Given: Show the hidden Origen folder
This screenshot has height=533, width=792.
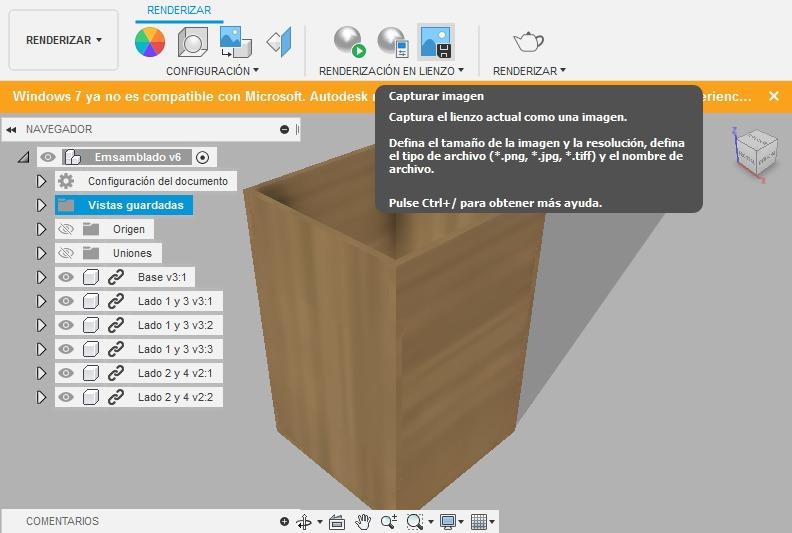Looking at the screenshot, I should click(66, 229).
